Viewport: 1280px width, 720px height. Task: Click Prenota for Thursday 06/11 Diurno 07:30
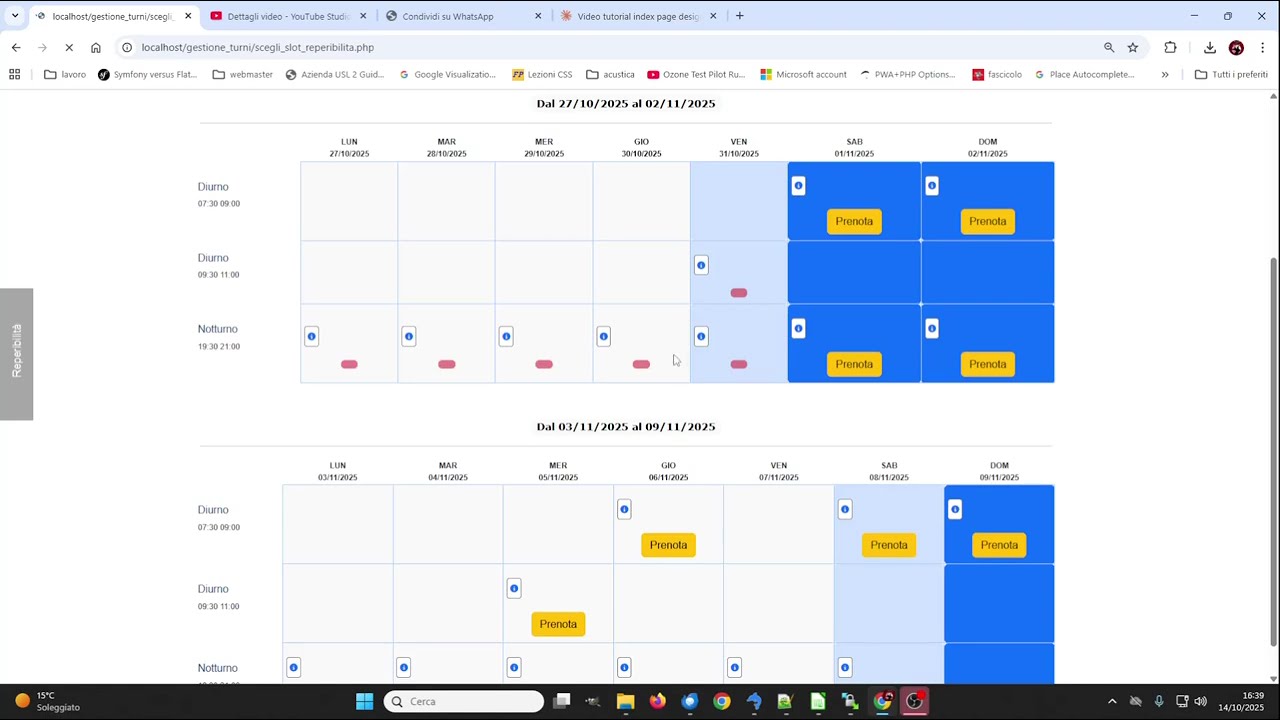pos(668,545)
